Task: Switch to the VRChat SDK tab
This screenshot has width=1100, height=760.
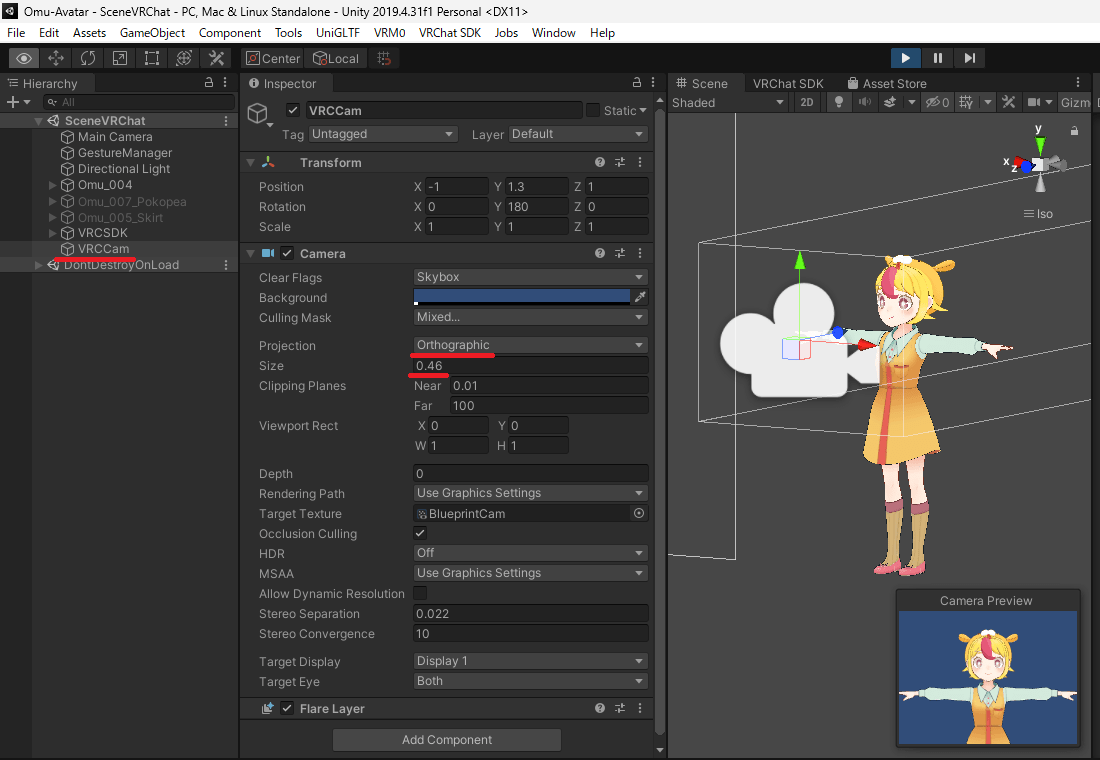Action: [x=787, y=84]
